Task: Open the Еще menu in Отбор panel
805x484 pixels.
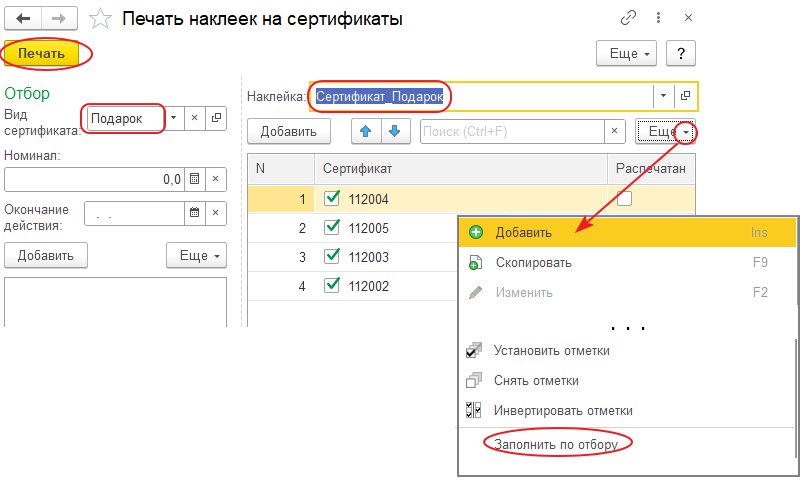Action: (x=197, y=256)
